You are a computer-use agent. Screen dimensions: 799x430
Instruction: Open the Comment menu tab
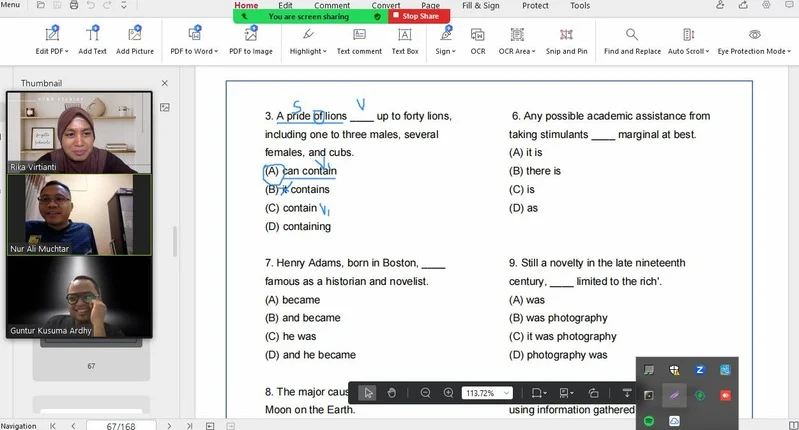click(x=332, y=6)
